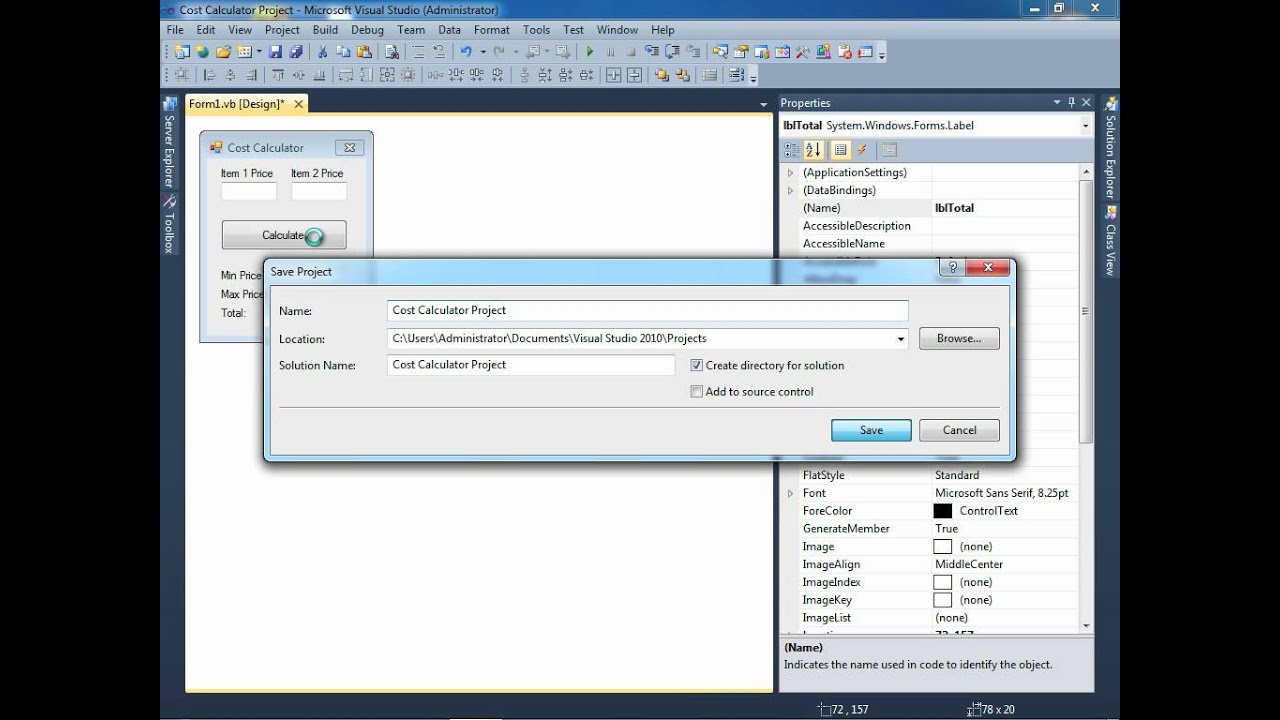Toggle auto-hide pin on Properties panel
Viewport: 1280px width, 720px height.
(x=1071, y=103)
